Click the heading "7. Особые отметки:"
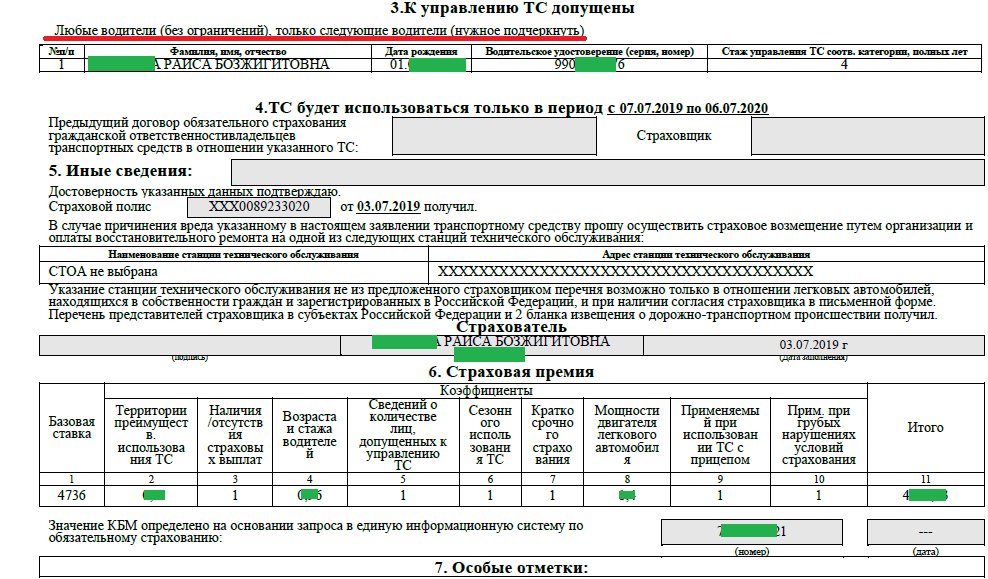 [x=511, y=568]
